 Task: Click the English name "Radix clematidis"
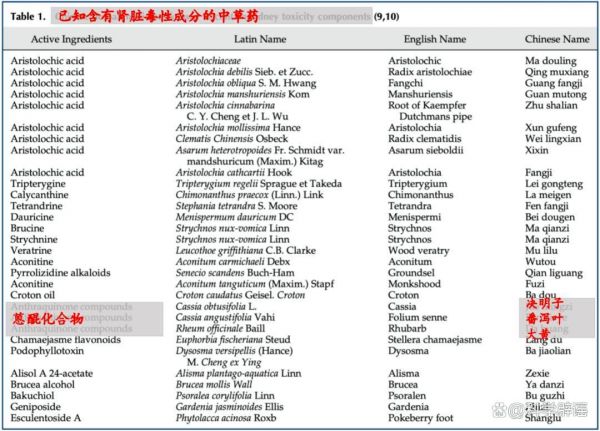point(425,139)
